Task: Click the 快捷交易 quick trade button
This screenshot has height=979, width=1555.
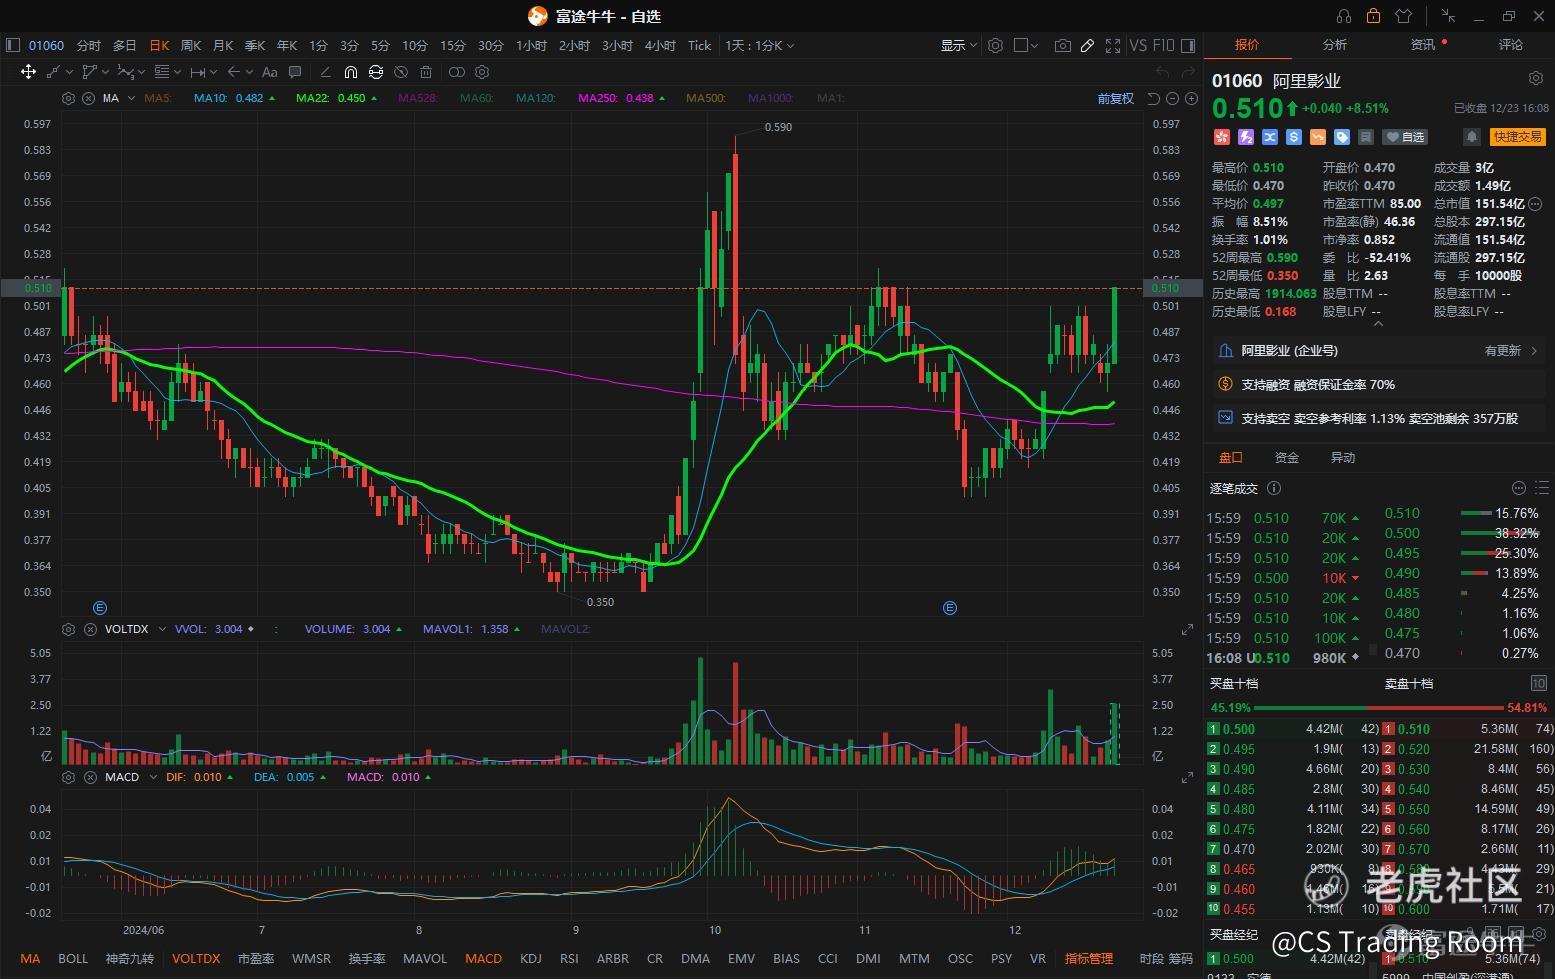Action: 1517,136
